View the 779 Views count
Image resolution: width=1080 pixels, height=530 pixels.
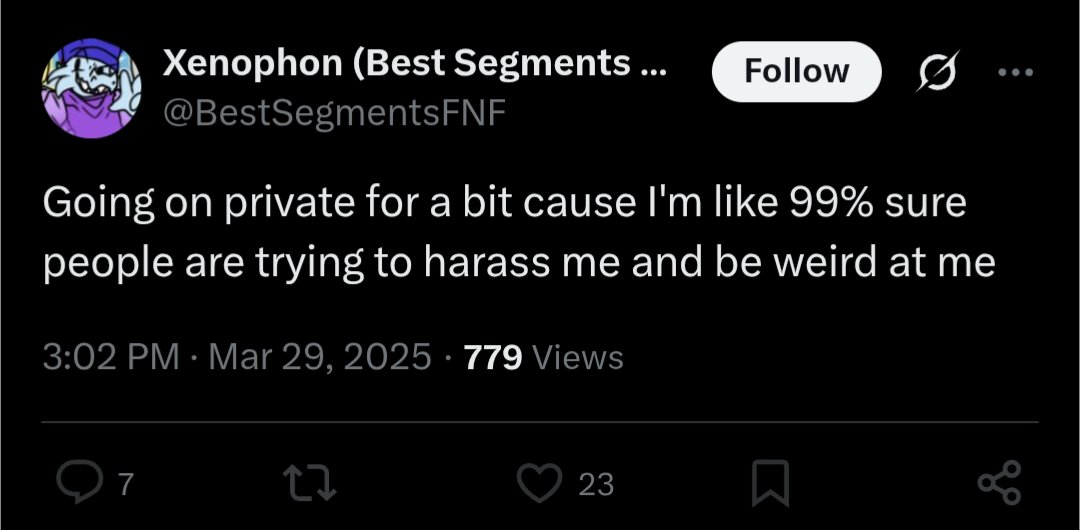[494, 356]
